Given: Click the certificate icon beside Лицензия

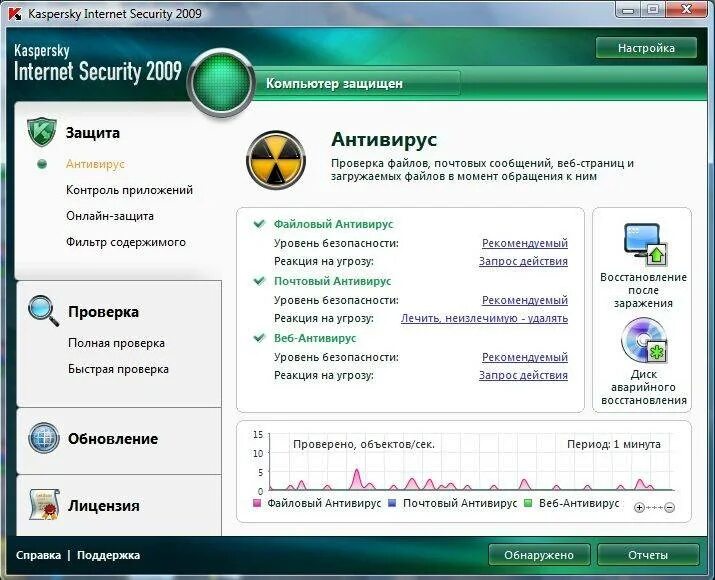Looking at the screenshot, I should coord(44,504).
